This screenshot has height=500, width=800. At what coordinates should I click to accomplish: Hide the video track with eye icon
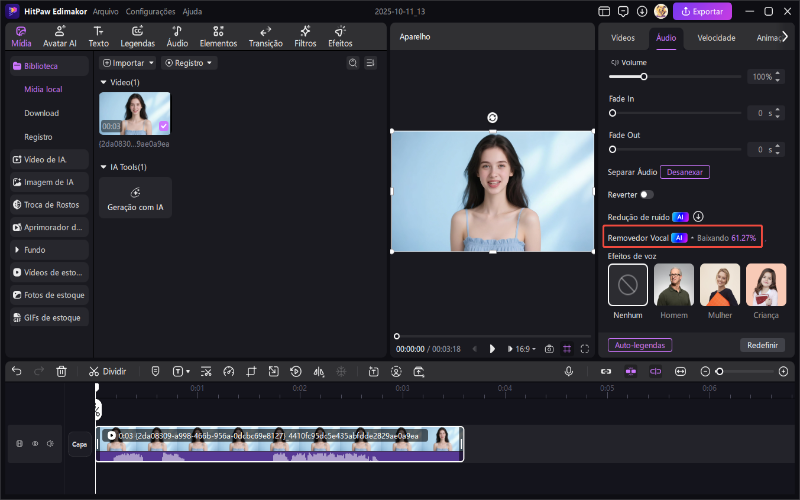pyautogui.click(x=35, y=443)
